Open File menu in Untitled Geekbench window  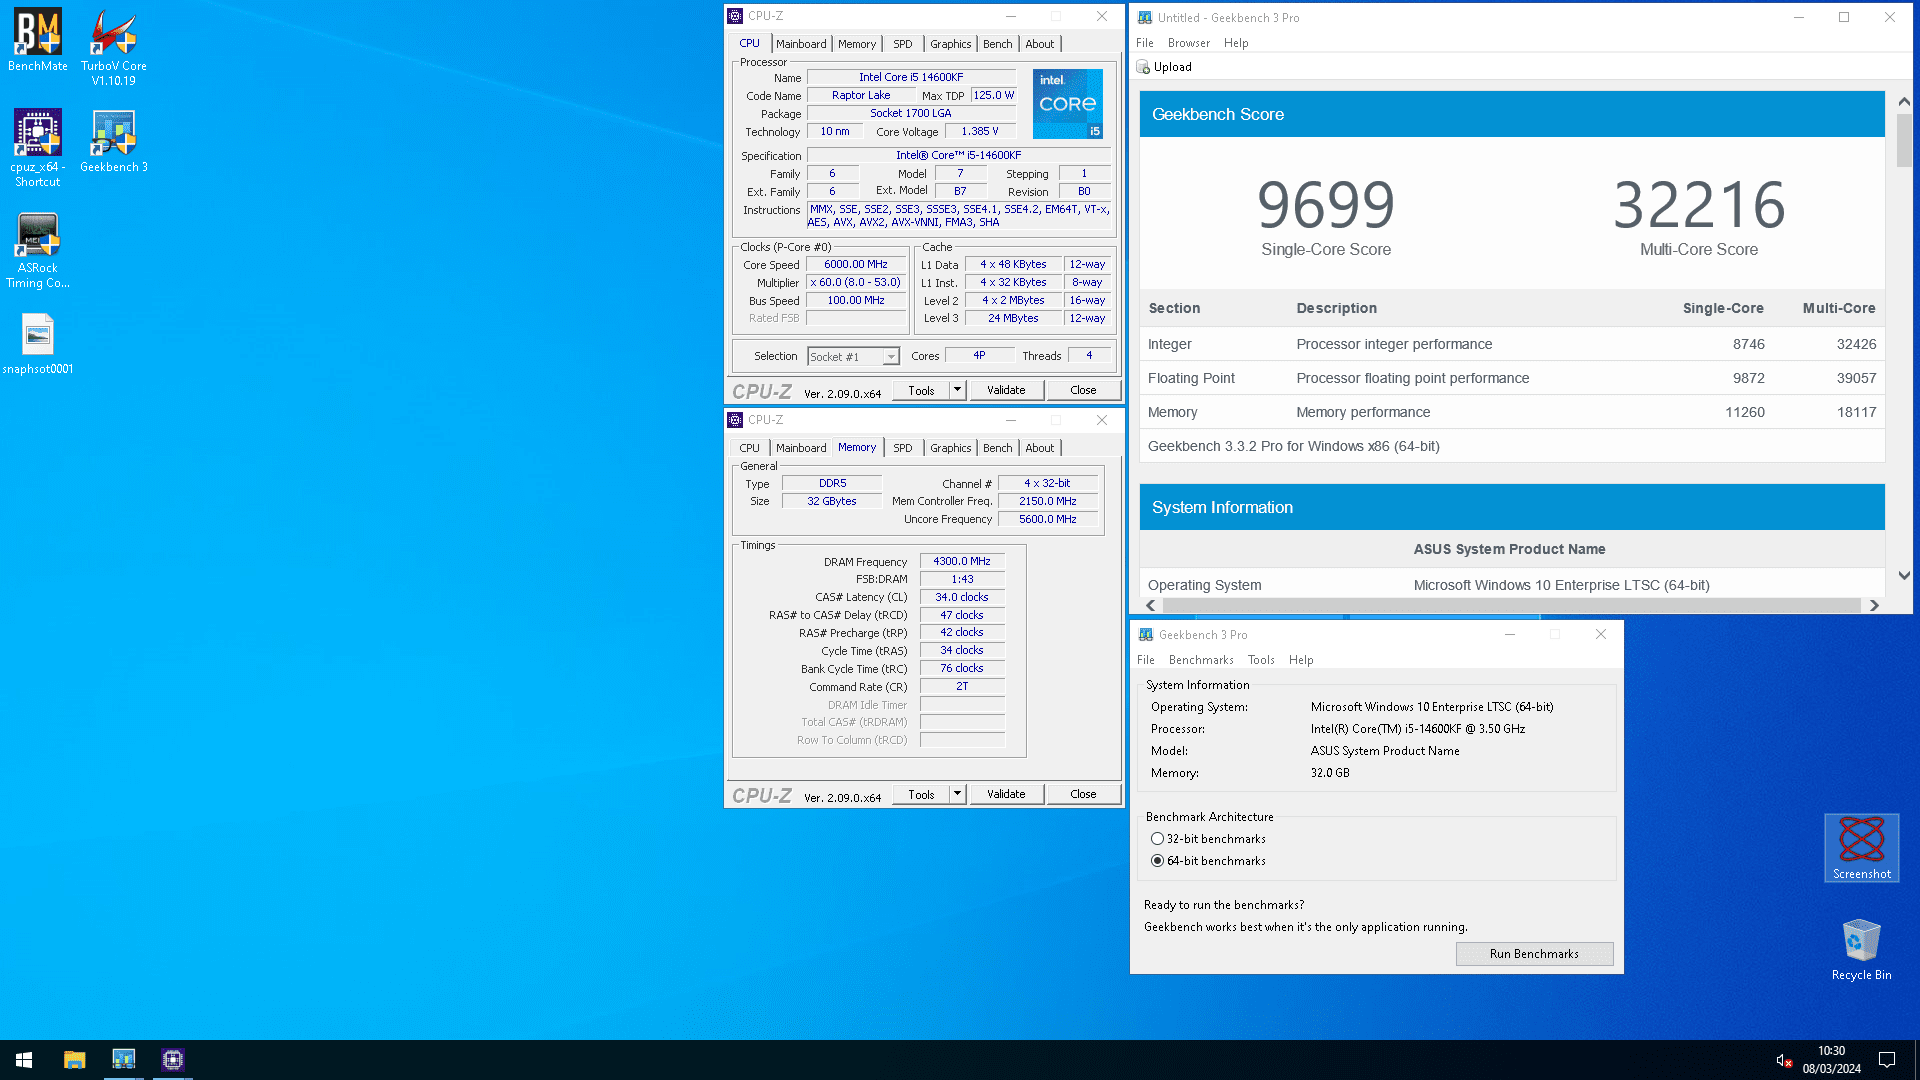tap(1145, 43)
